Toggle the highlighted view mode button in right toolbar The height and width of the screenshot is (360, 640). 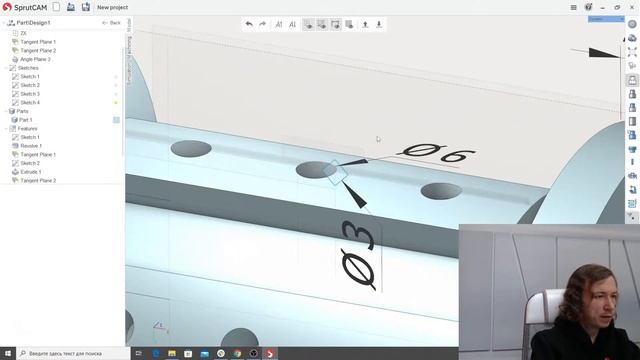coord(632,80)
